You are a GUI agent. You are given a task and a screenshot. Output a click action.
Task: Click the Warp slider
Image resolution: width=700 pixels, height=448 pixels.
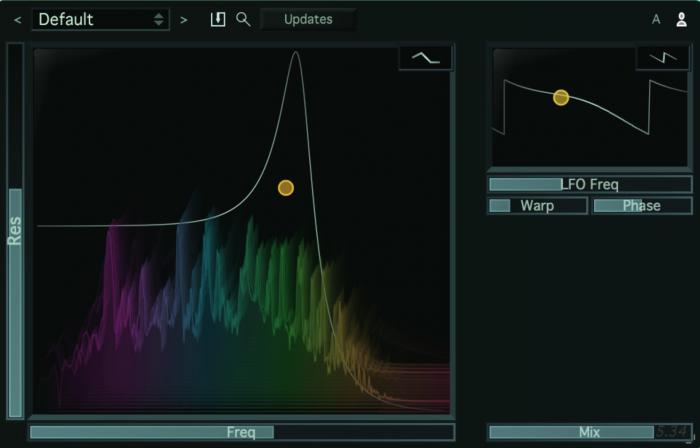[x=537, y=206]
